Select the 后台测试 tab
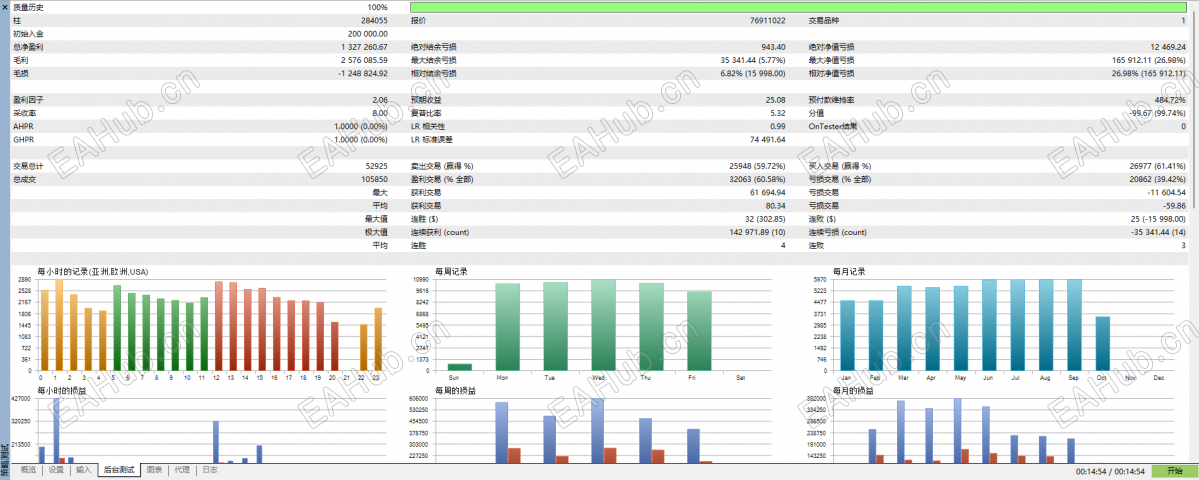This screenshot has height=480, width=1199. [x=119, y=470]
